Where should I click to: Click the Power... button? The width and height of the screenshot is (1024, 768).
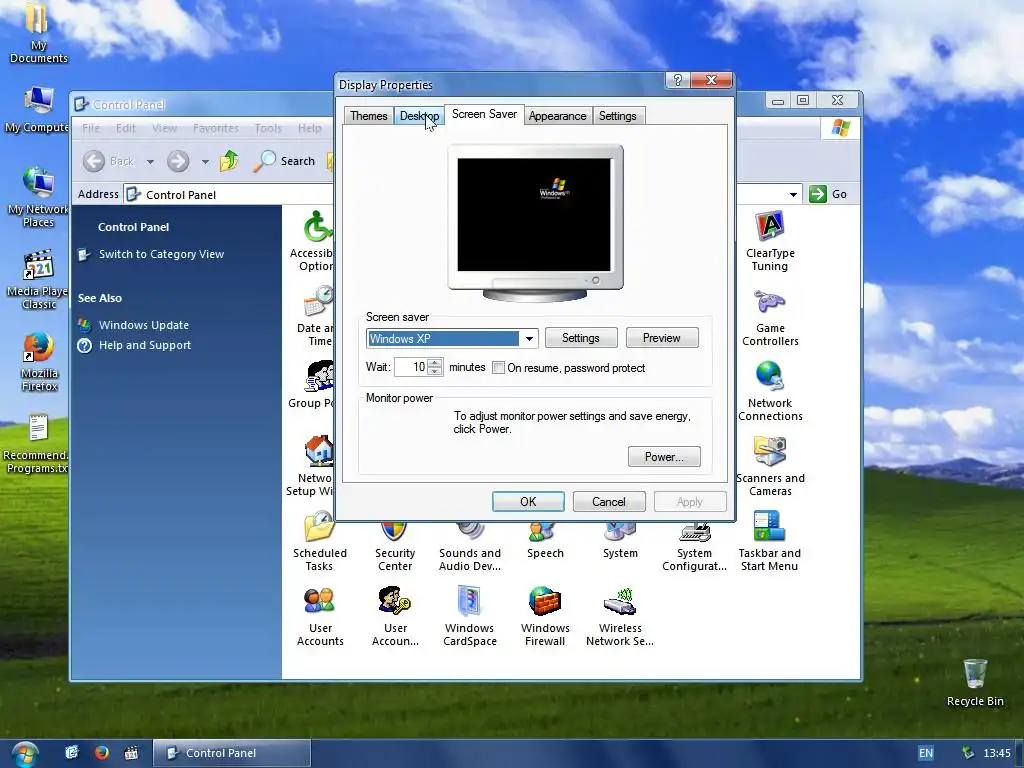click(x=664, y=456)
